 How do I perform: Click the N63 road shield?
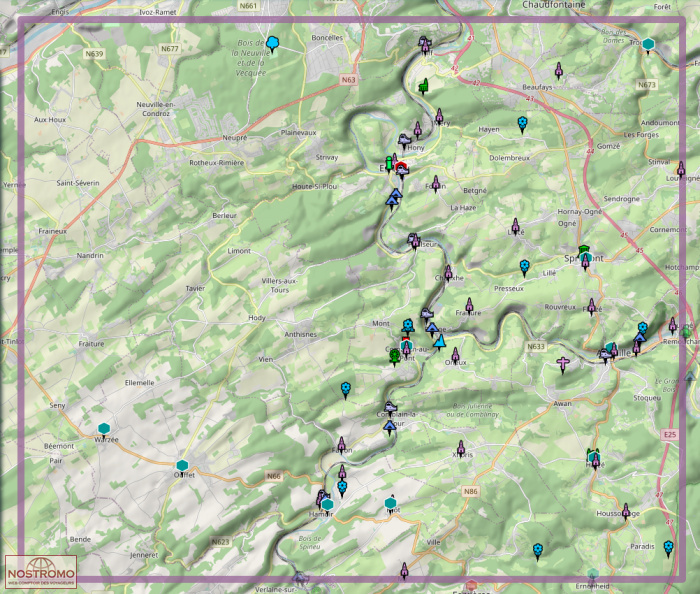point(349,80)
